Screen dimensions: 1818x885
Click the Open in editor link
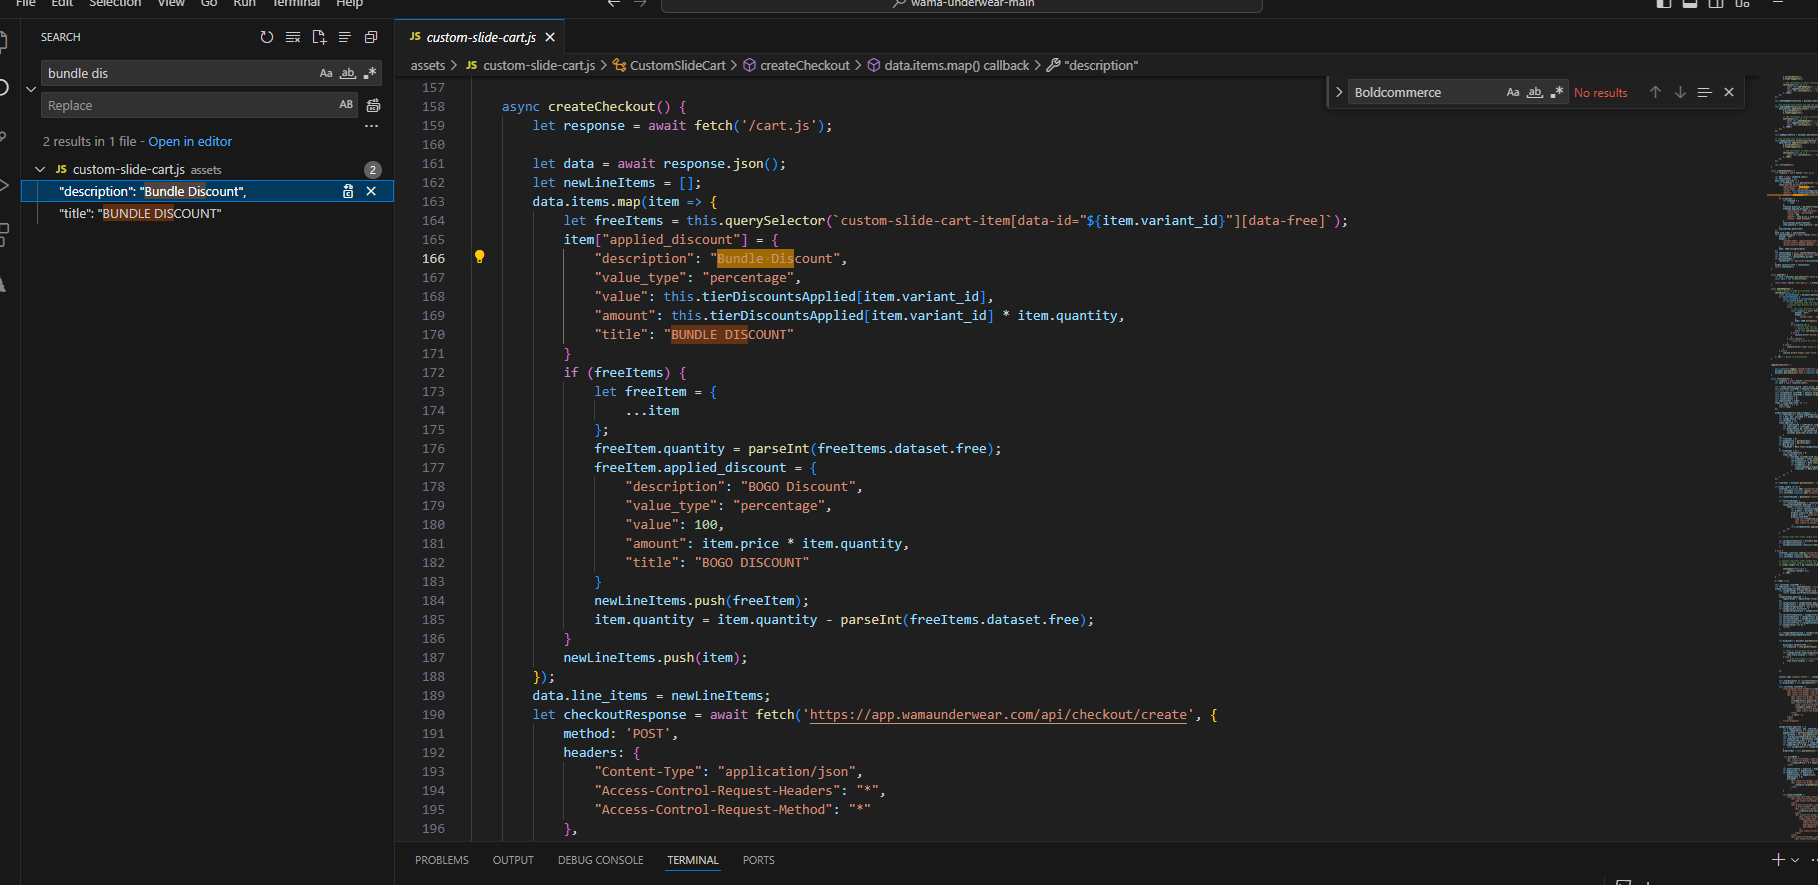tap(190, 142)
